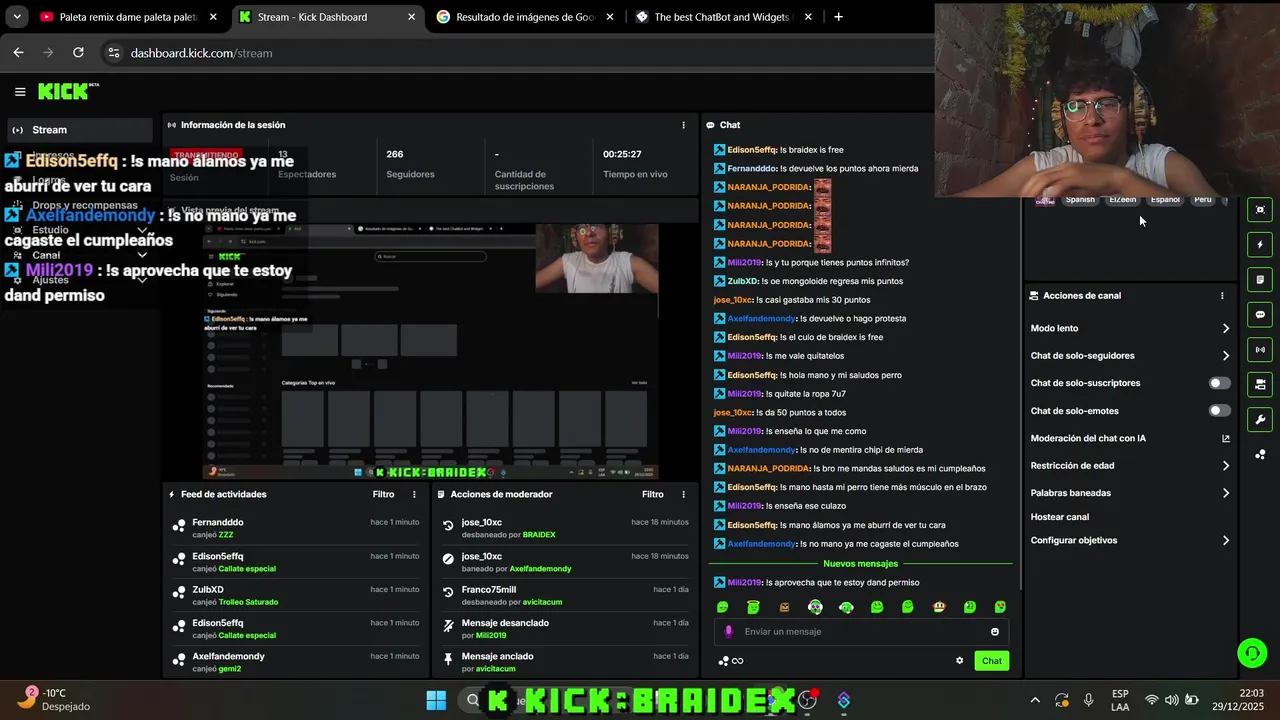Insert the headphones skull emote
This screenshot has width=1280, height=720.
[815, 607]
